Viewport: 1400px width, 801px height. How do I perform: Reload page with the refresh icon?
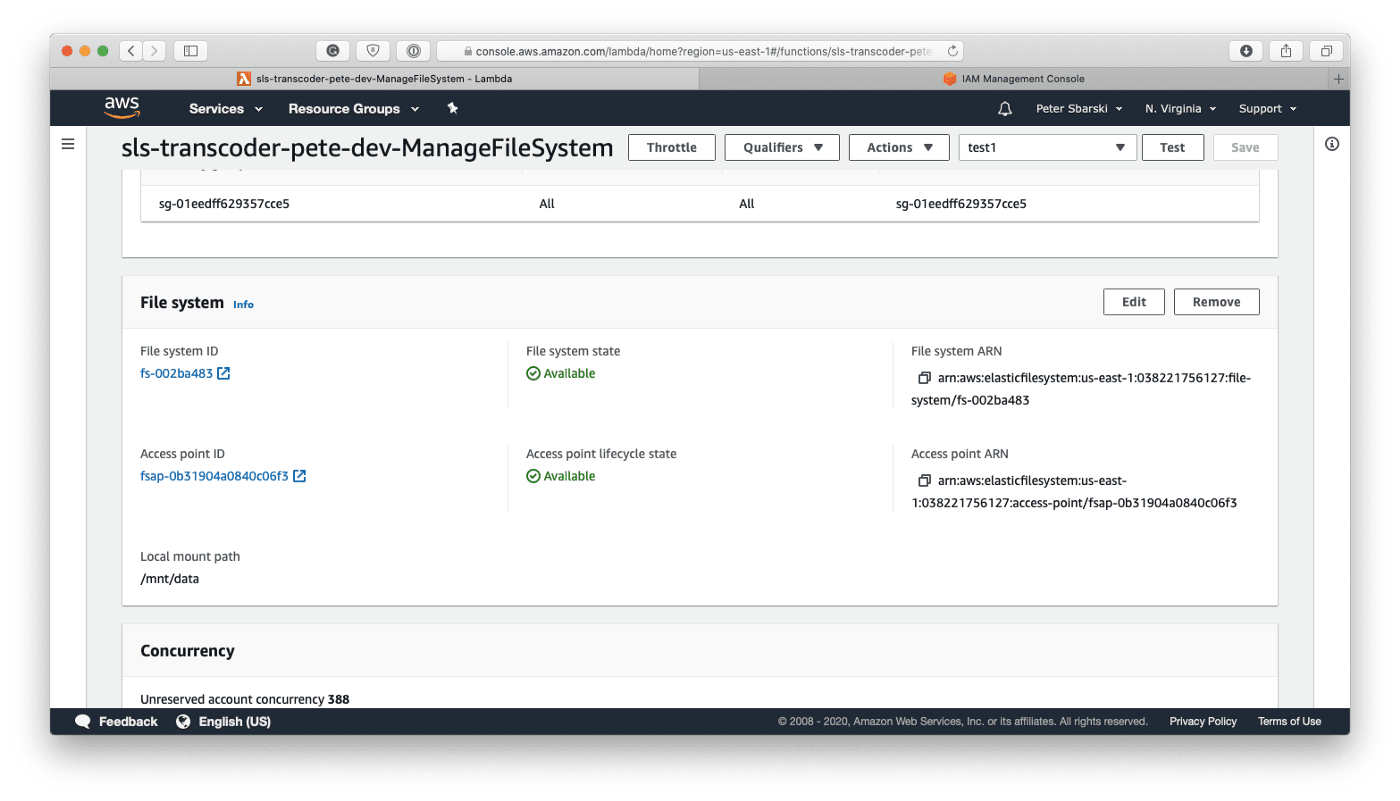pos(952,50)
